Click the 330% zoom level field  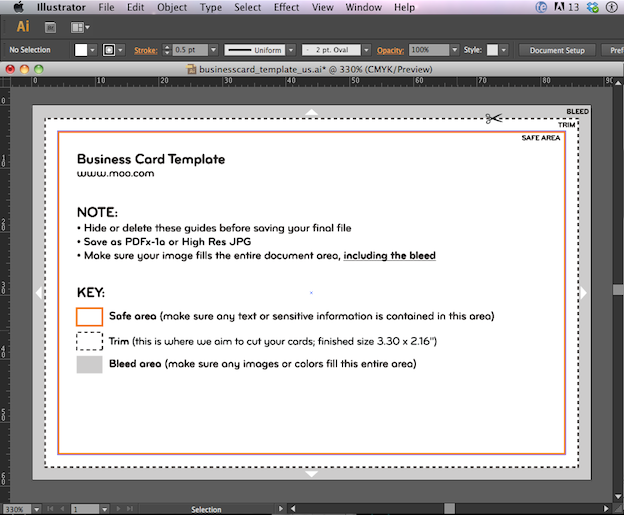[17, 509]
